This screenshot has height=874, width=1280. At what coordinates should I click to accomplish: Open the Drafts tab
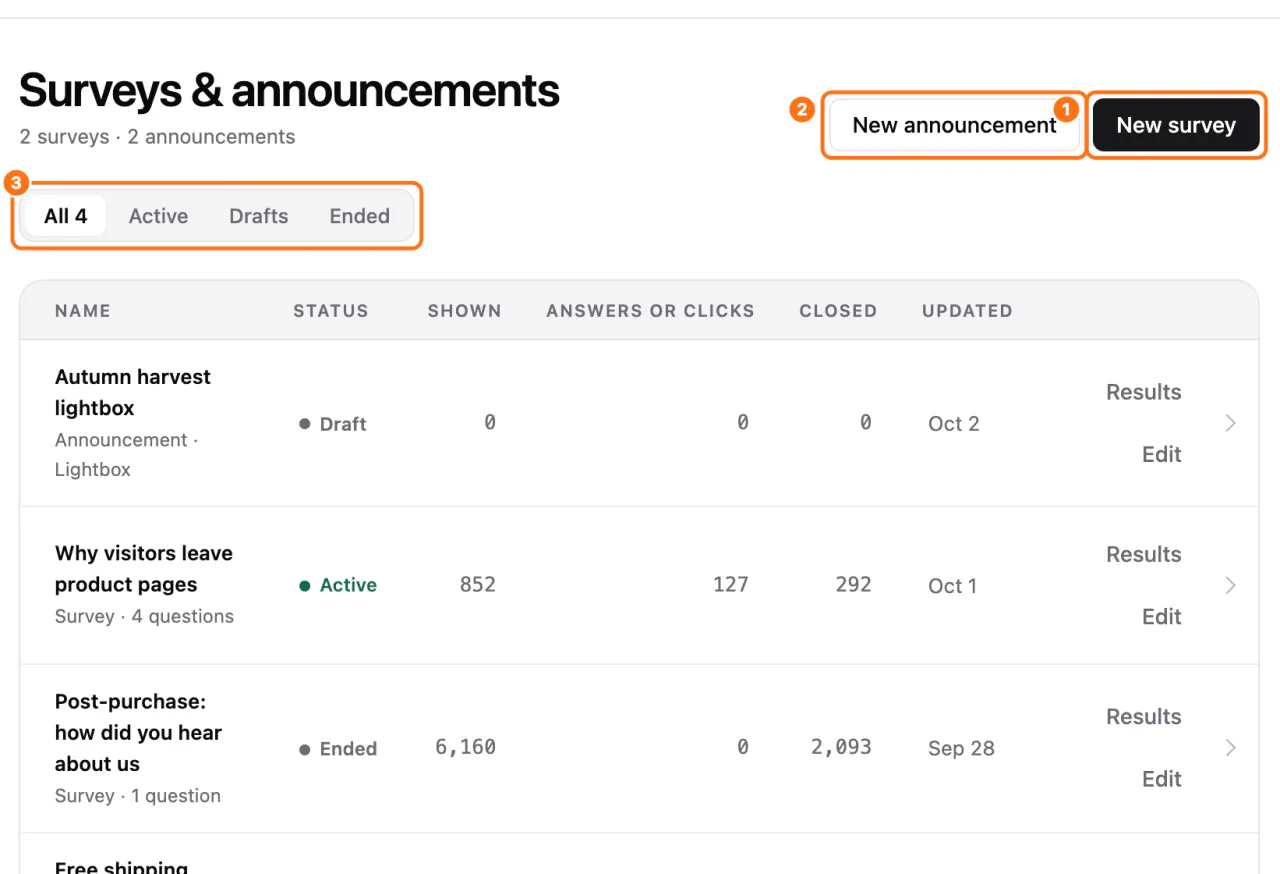coord(259,216)
